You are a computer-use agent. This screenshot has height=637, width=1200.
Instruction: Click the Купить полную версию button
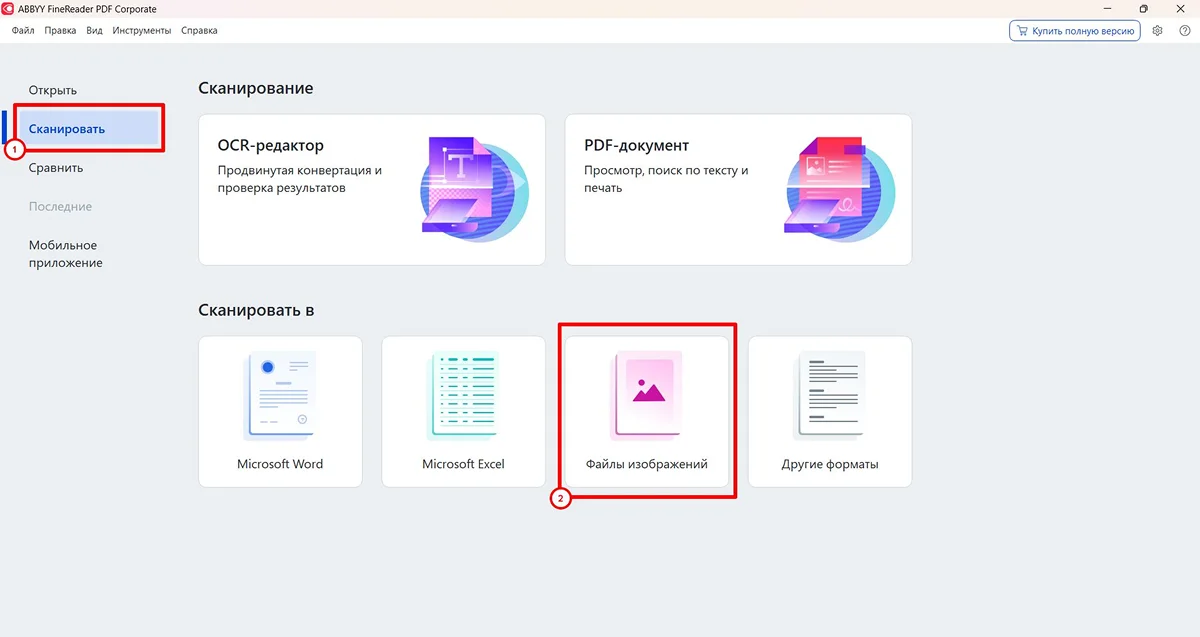coord(1075,31)
